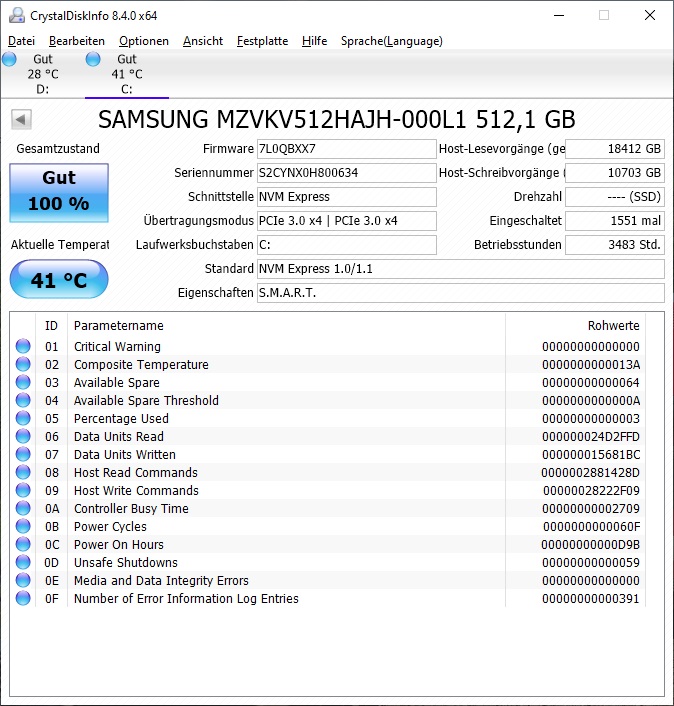The width and height of the screenshot is (674, 706).
Task: Click the status orb of Media and Data Integrity Errors
Action: coord(23,580)
